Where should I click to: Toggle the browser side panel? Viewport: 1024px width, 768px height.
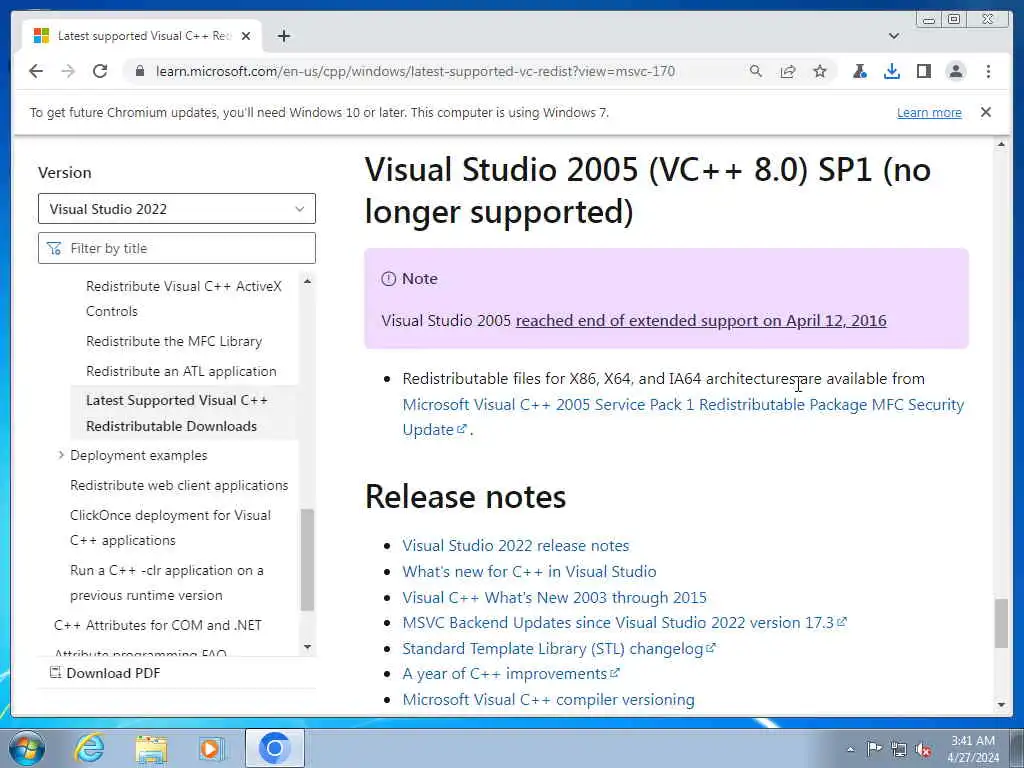[923, 71]
